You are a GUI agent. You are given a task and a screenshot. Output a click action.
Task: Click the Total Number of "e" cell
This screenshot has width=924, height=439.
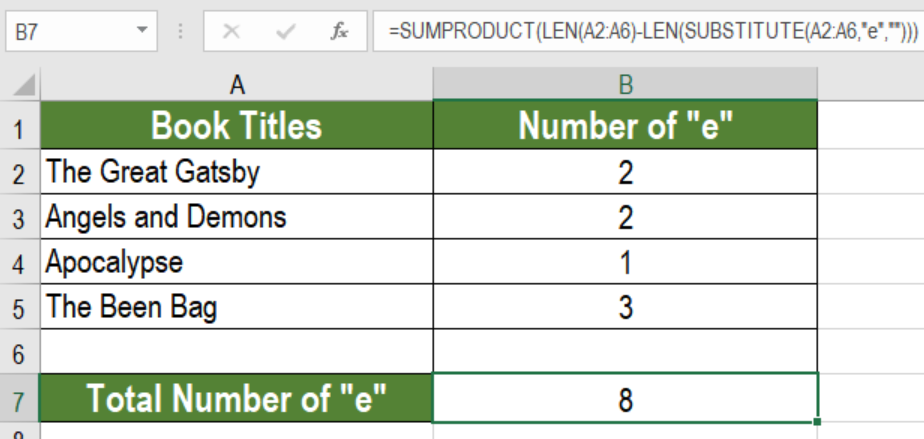pyautogui.click(x=237, y=398)
